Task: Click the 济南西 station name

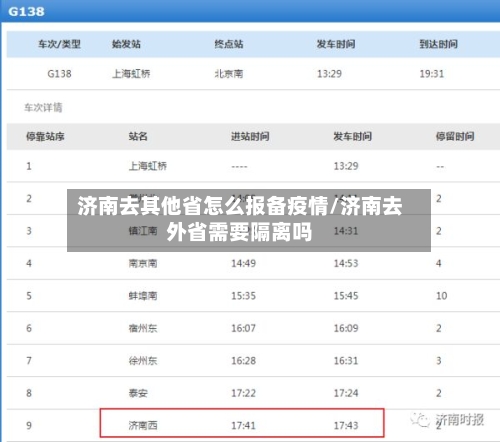Action: (143, 425)
